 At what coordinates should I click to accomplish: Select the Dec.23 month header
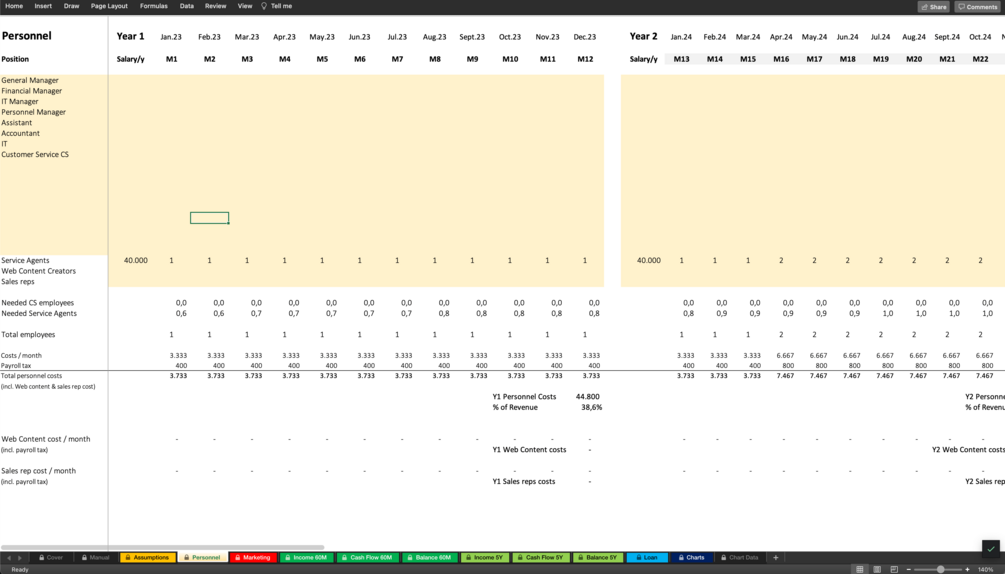585,37
